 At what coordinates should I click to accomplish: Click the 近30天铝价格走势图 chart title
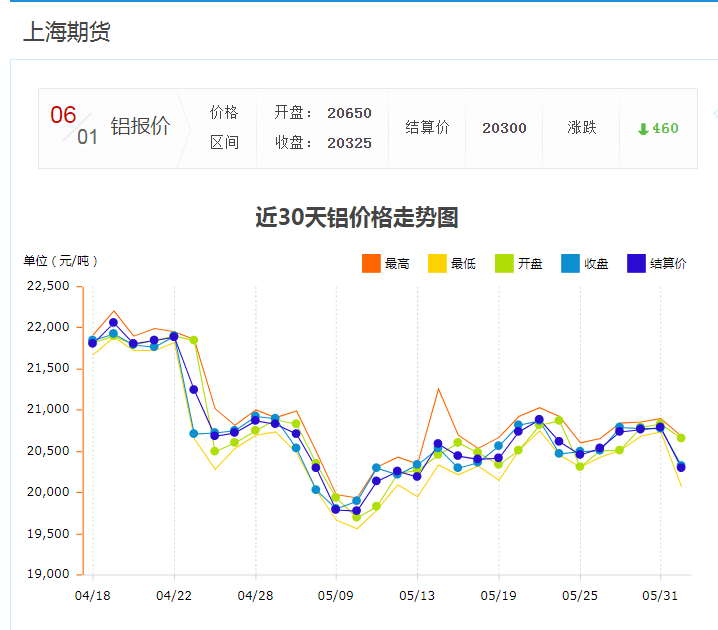(x=357, y=217)
